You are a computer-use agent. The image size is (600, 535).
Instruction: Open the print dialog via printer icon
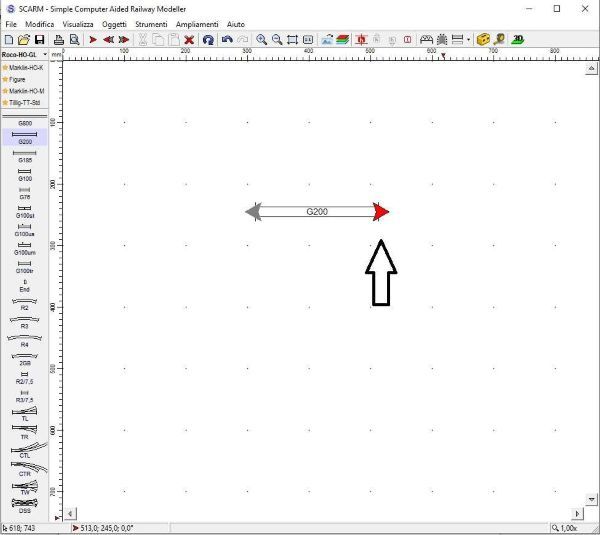point(58,40)
